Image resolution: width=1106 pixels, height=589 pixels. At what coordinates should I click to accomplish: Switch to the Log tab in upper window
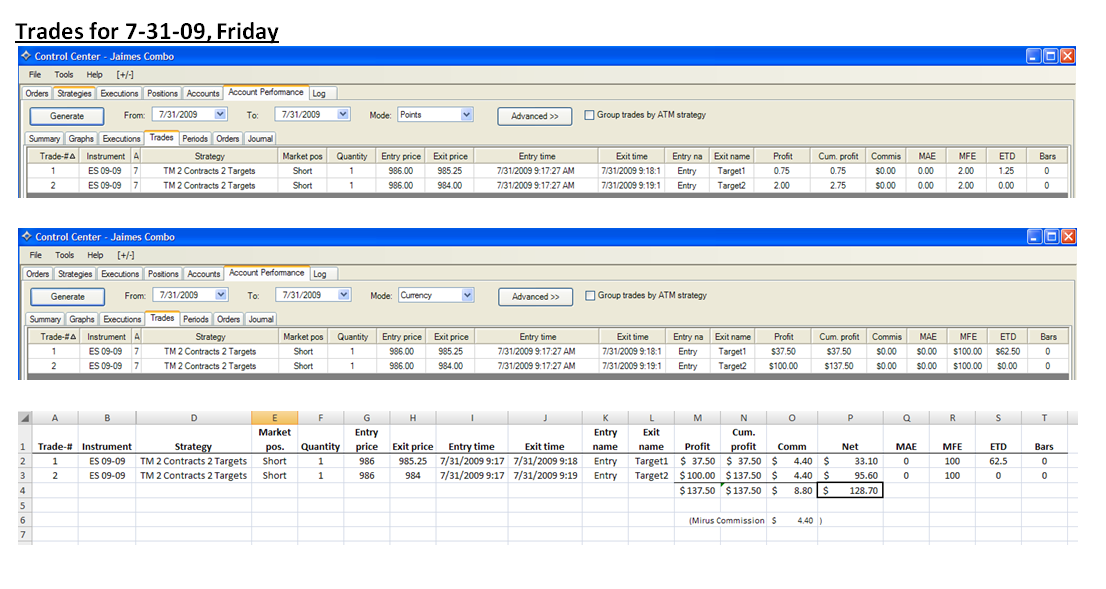pos(320,93)
